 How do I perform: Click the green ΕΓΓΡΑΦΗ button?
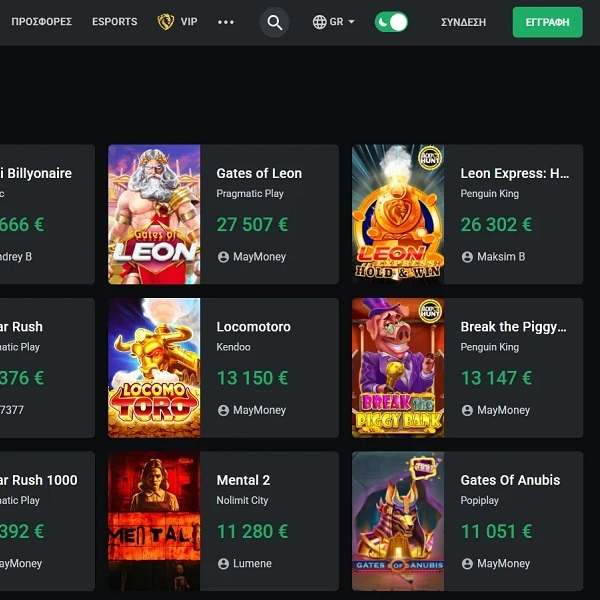click(548, 22)
